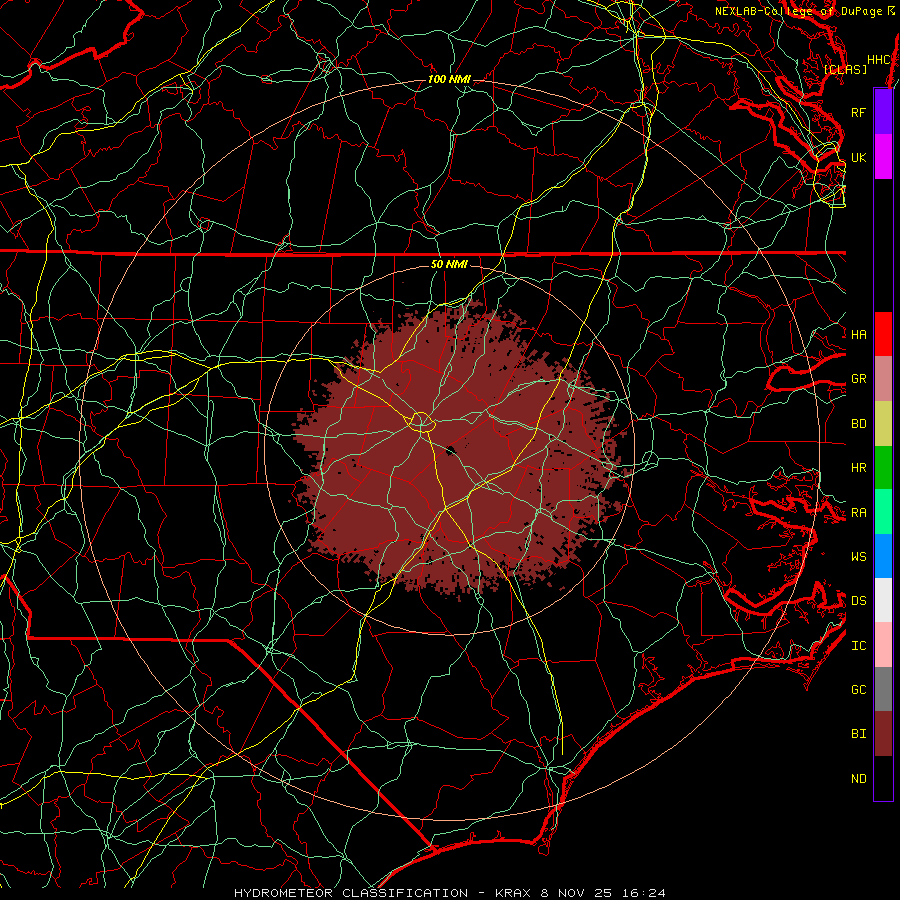Click the HHC product code label

[878, 60]
